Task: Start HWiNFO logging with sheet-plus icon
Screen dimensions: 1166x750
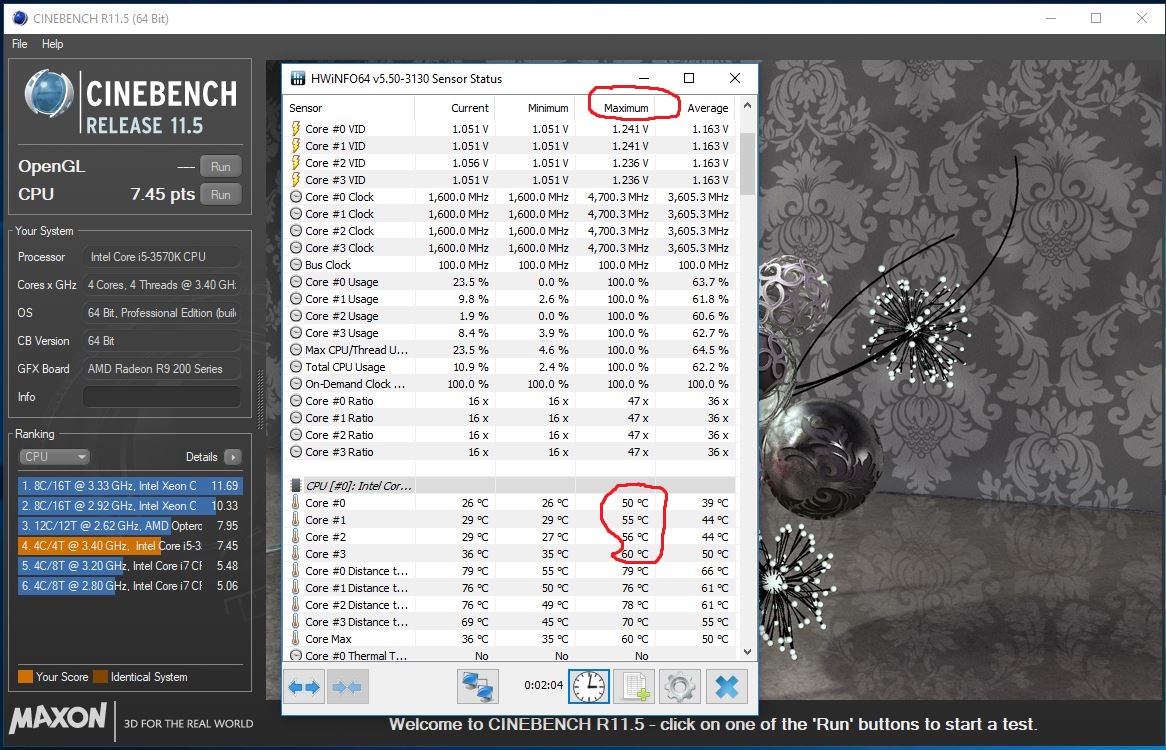Action: pos(635,687)
